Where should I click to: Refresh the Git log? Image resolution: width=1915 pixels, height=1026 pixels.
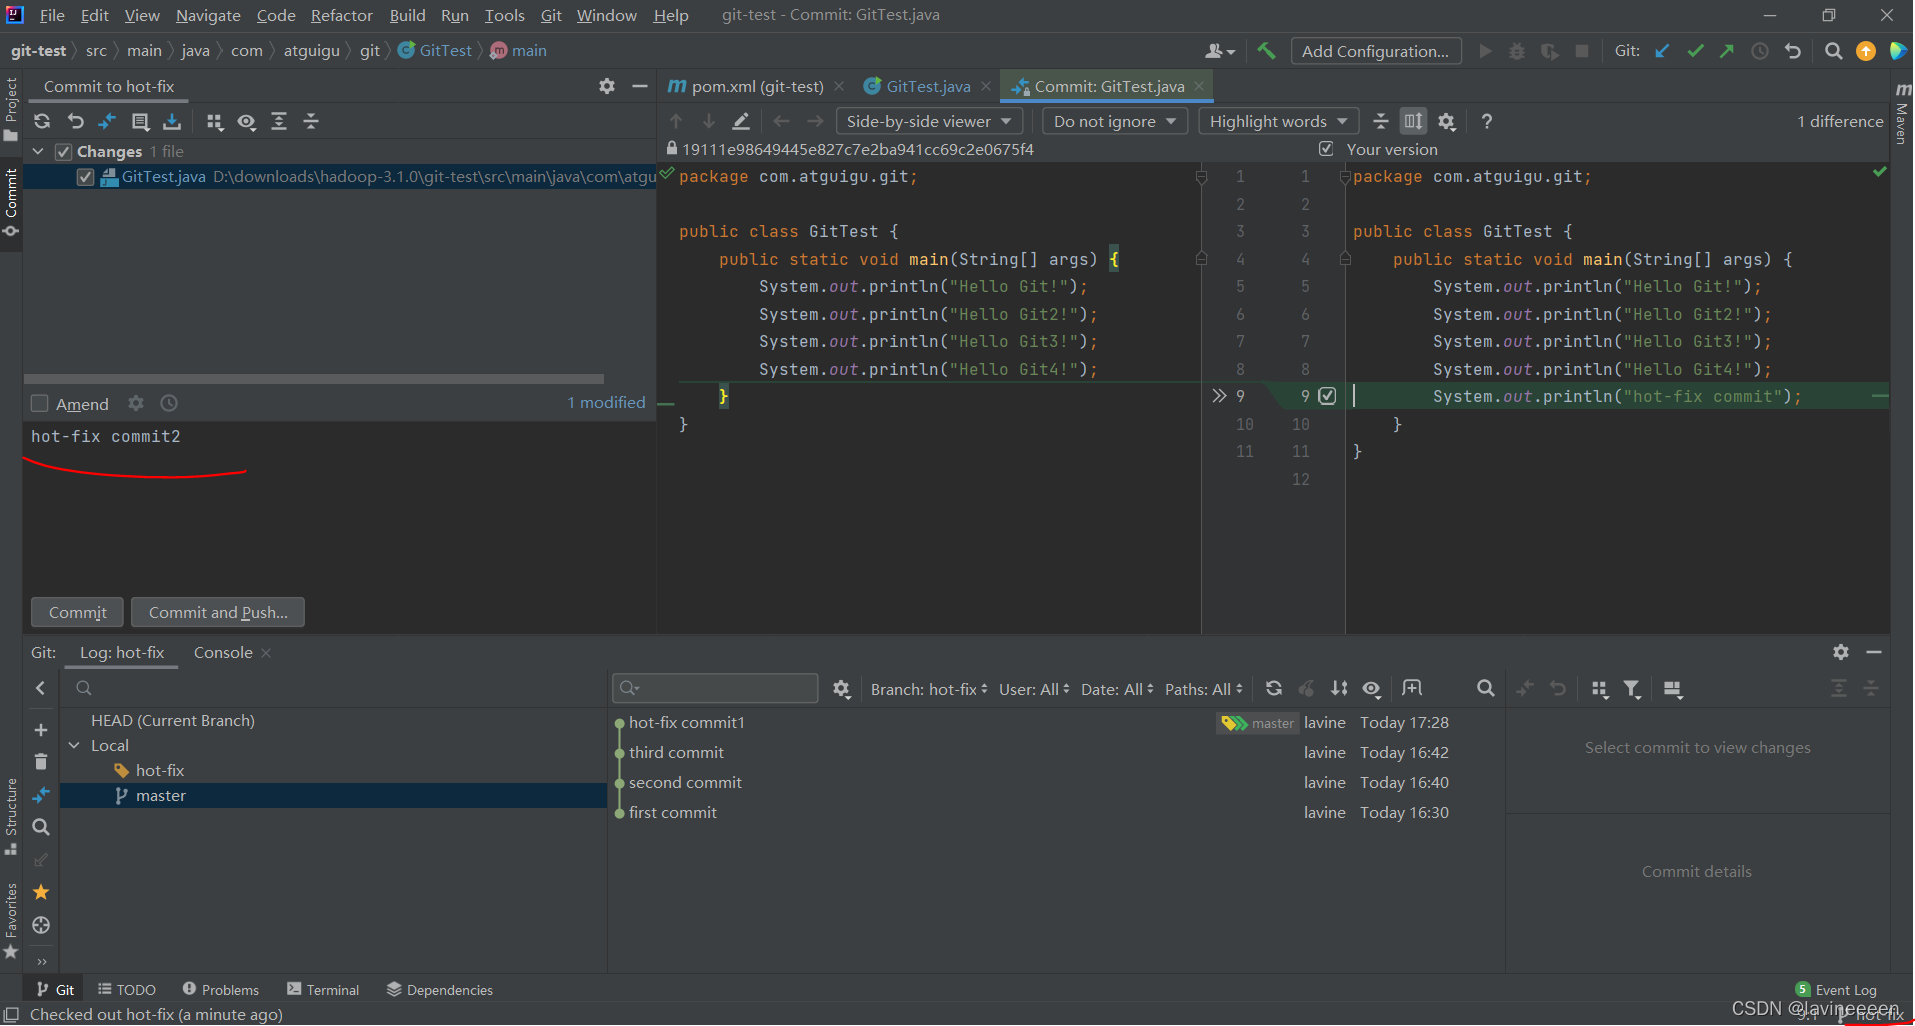tap(1273, 688)
